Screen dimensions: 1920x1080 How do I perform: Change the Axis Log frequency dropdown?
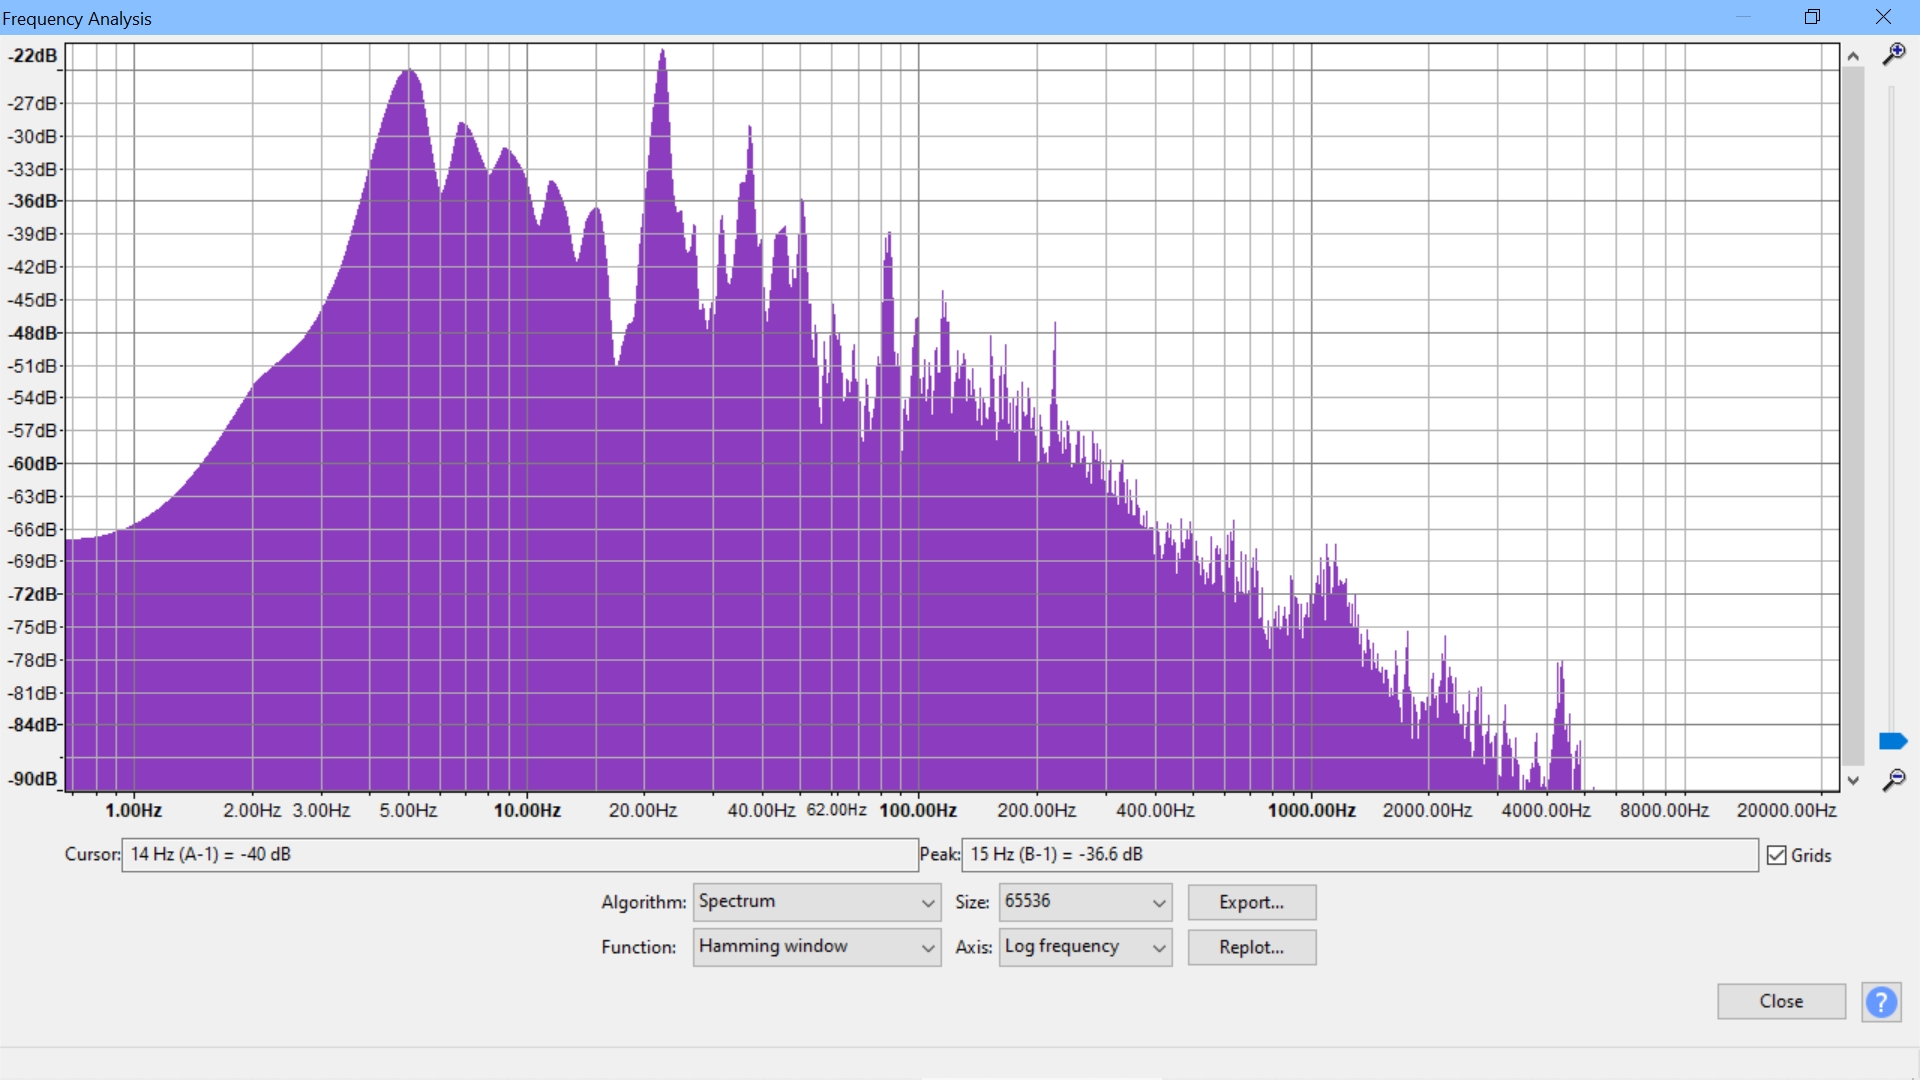pos(1084,947)
